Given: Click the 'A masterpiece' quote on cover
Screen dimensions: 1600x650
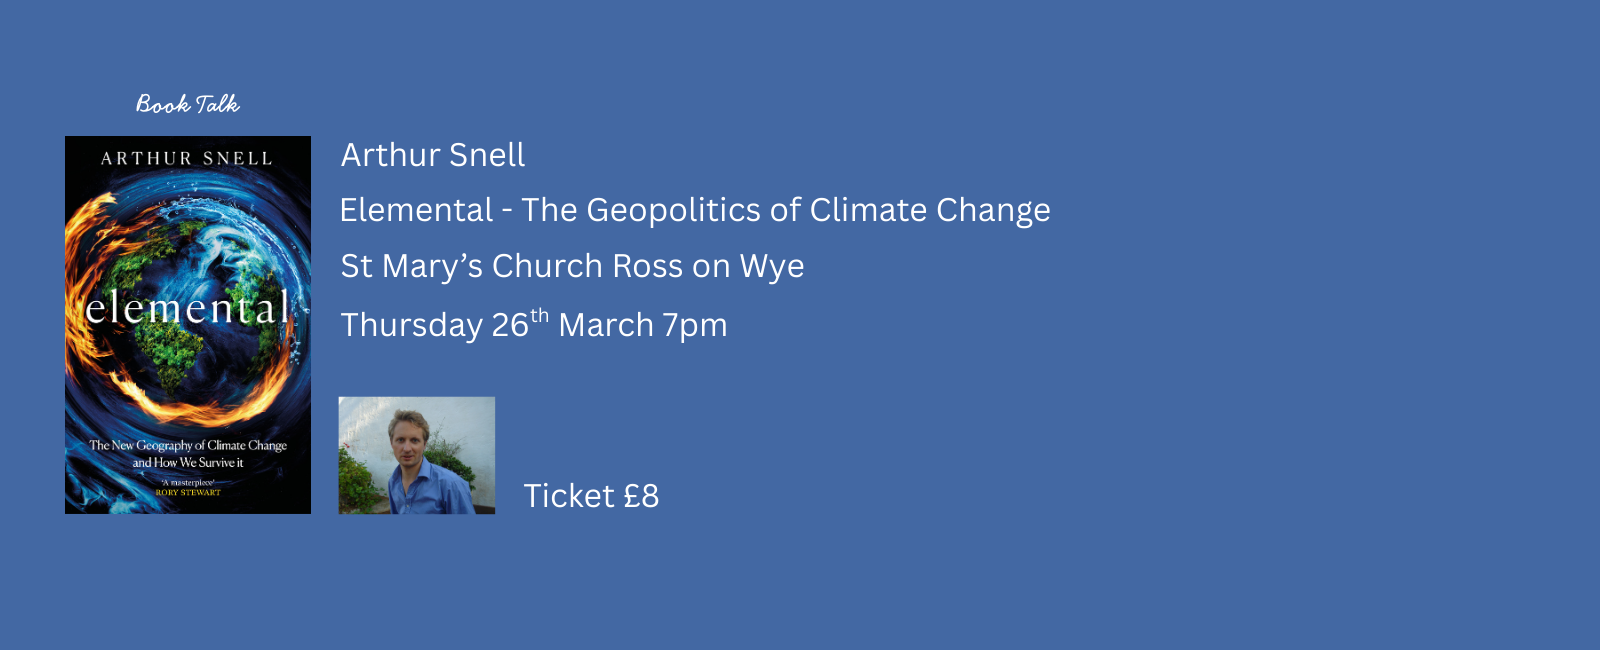Looking at the screenshot, I should click(x=188, y=482).
